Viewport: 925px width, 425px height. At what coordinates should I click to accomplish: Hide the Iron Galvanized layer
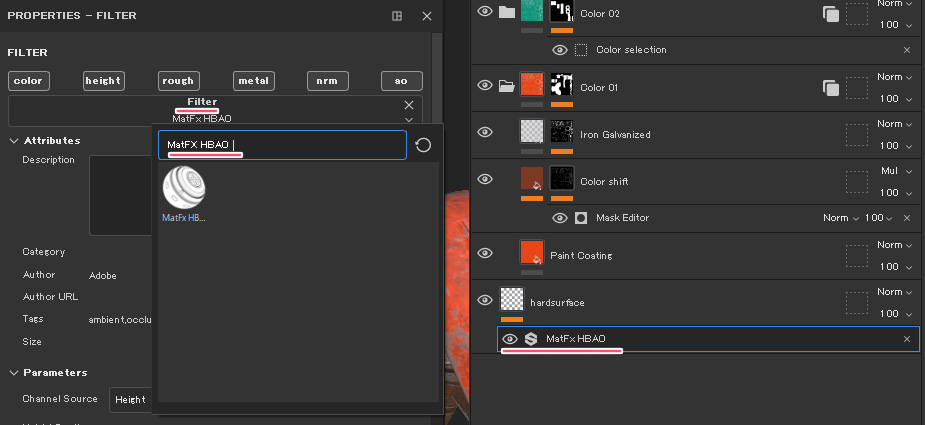pos(485,133)
